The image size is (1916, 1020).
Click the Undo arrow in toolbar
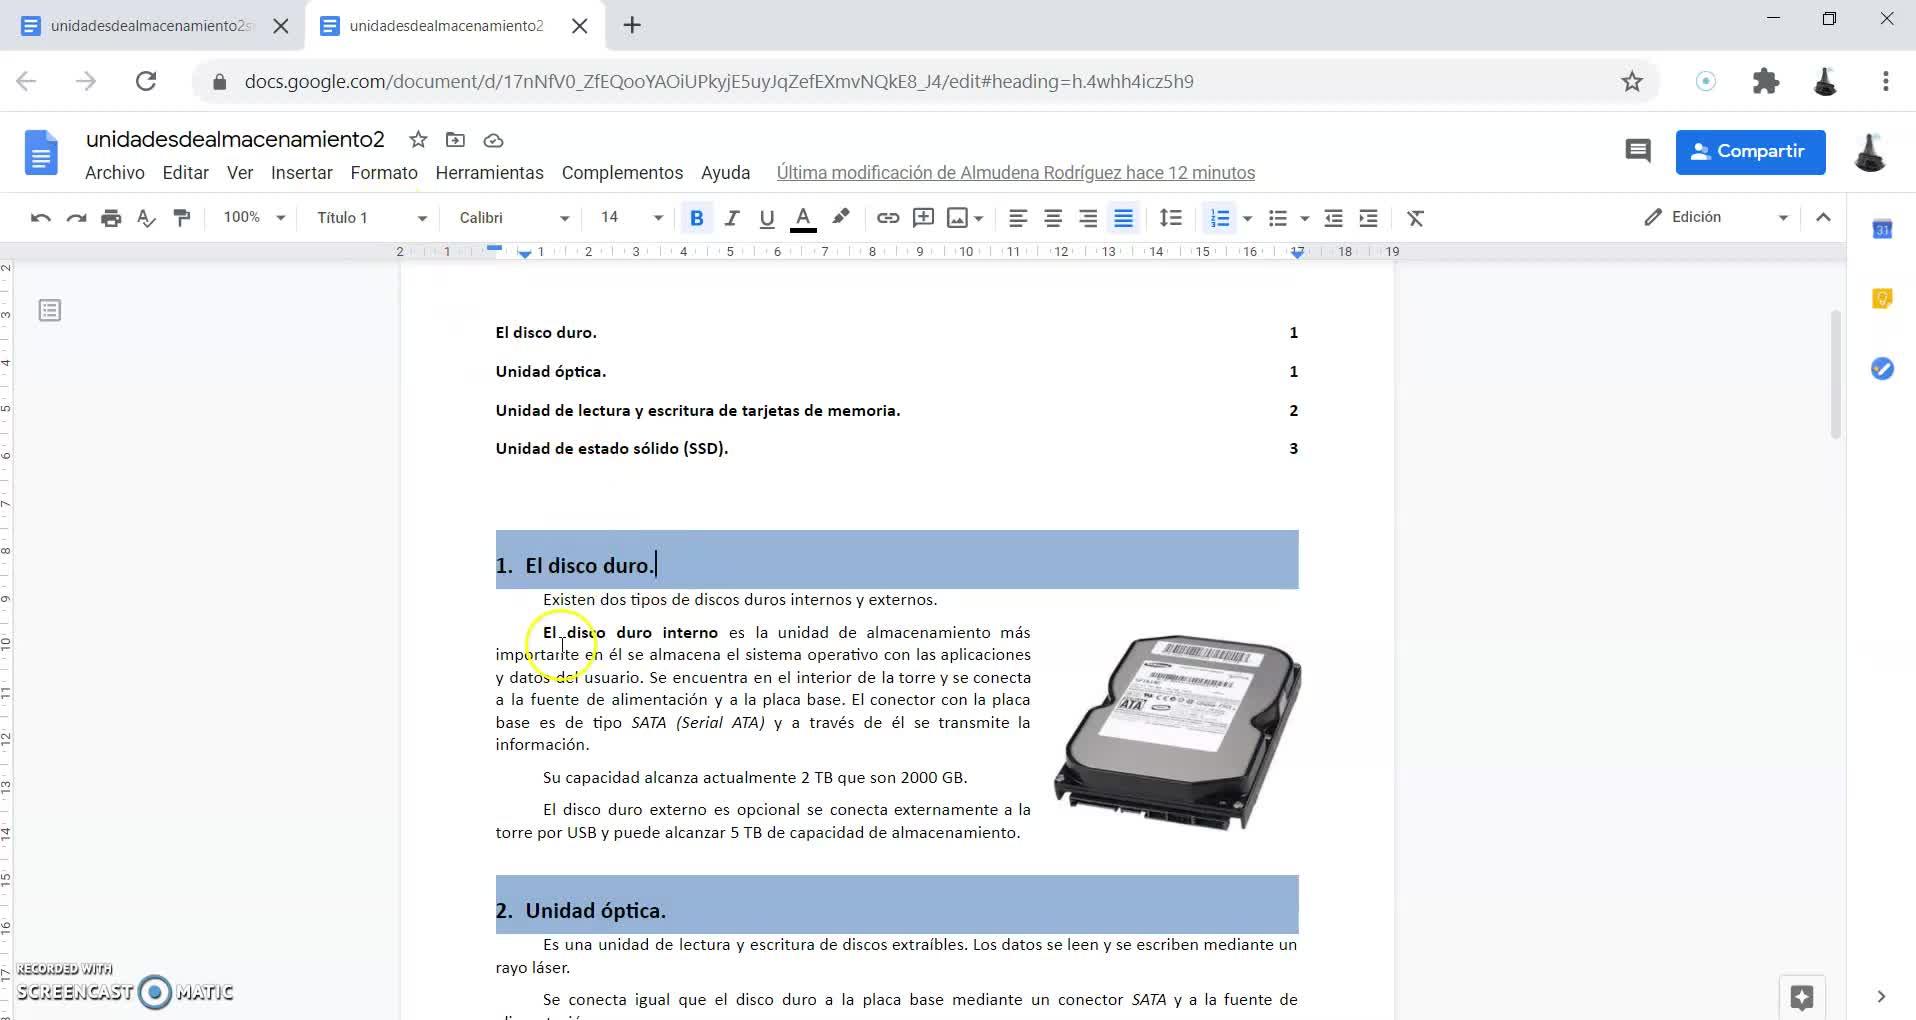40,218
